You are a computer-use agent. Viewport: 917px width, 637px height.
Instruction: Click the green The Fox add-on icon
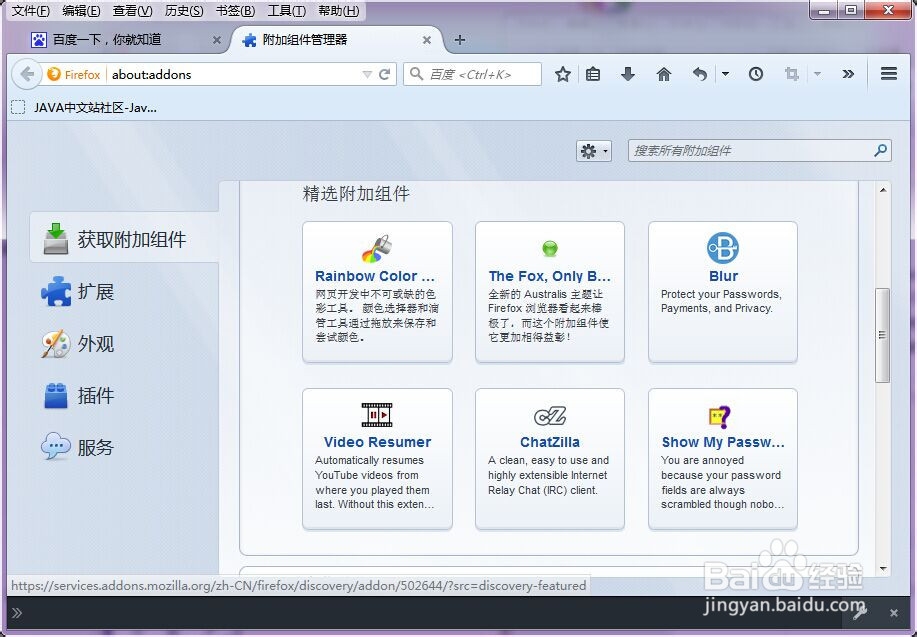550,249
